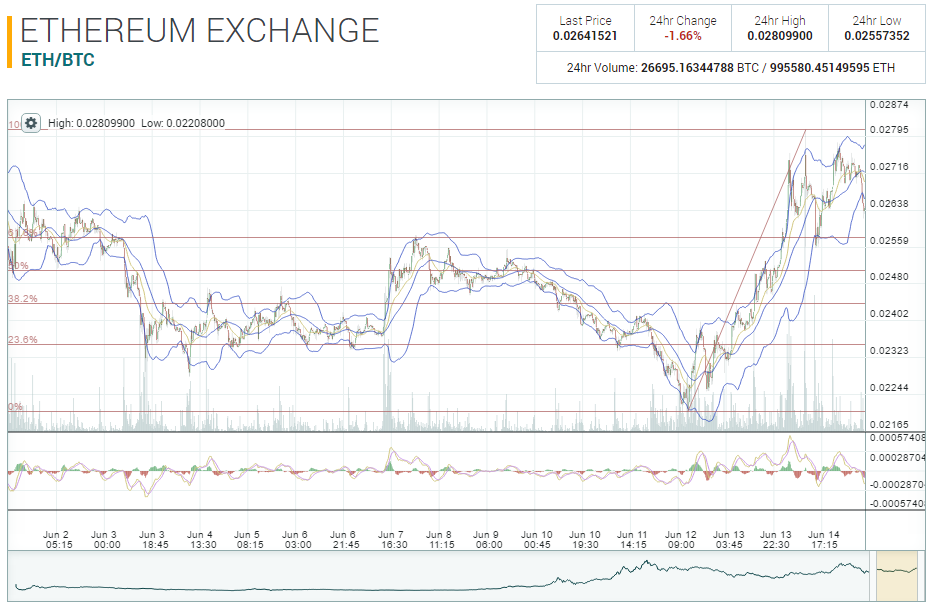The height and width of the screenshot is (608, 930).
Task: Click the chart High/Low readout text
Action: pyautogui.click(x=136, y=123)
